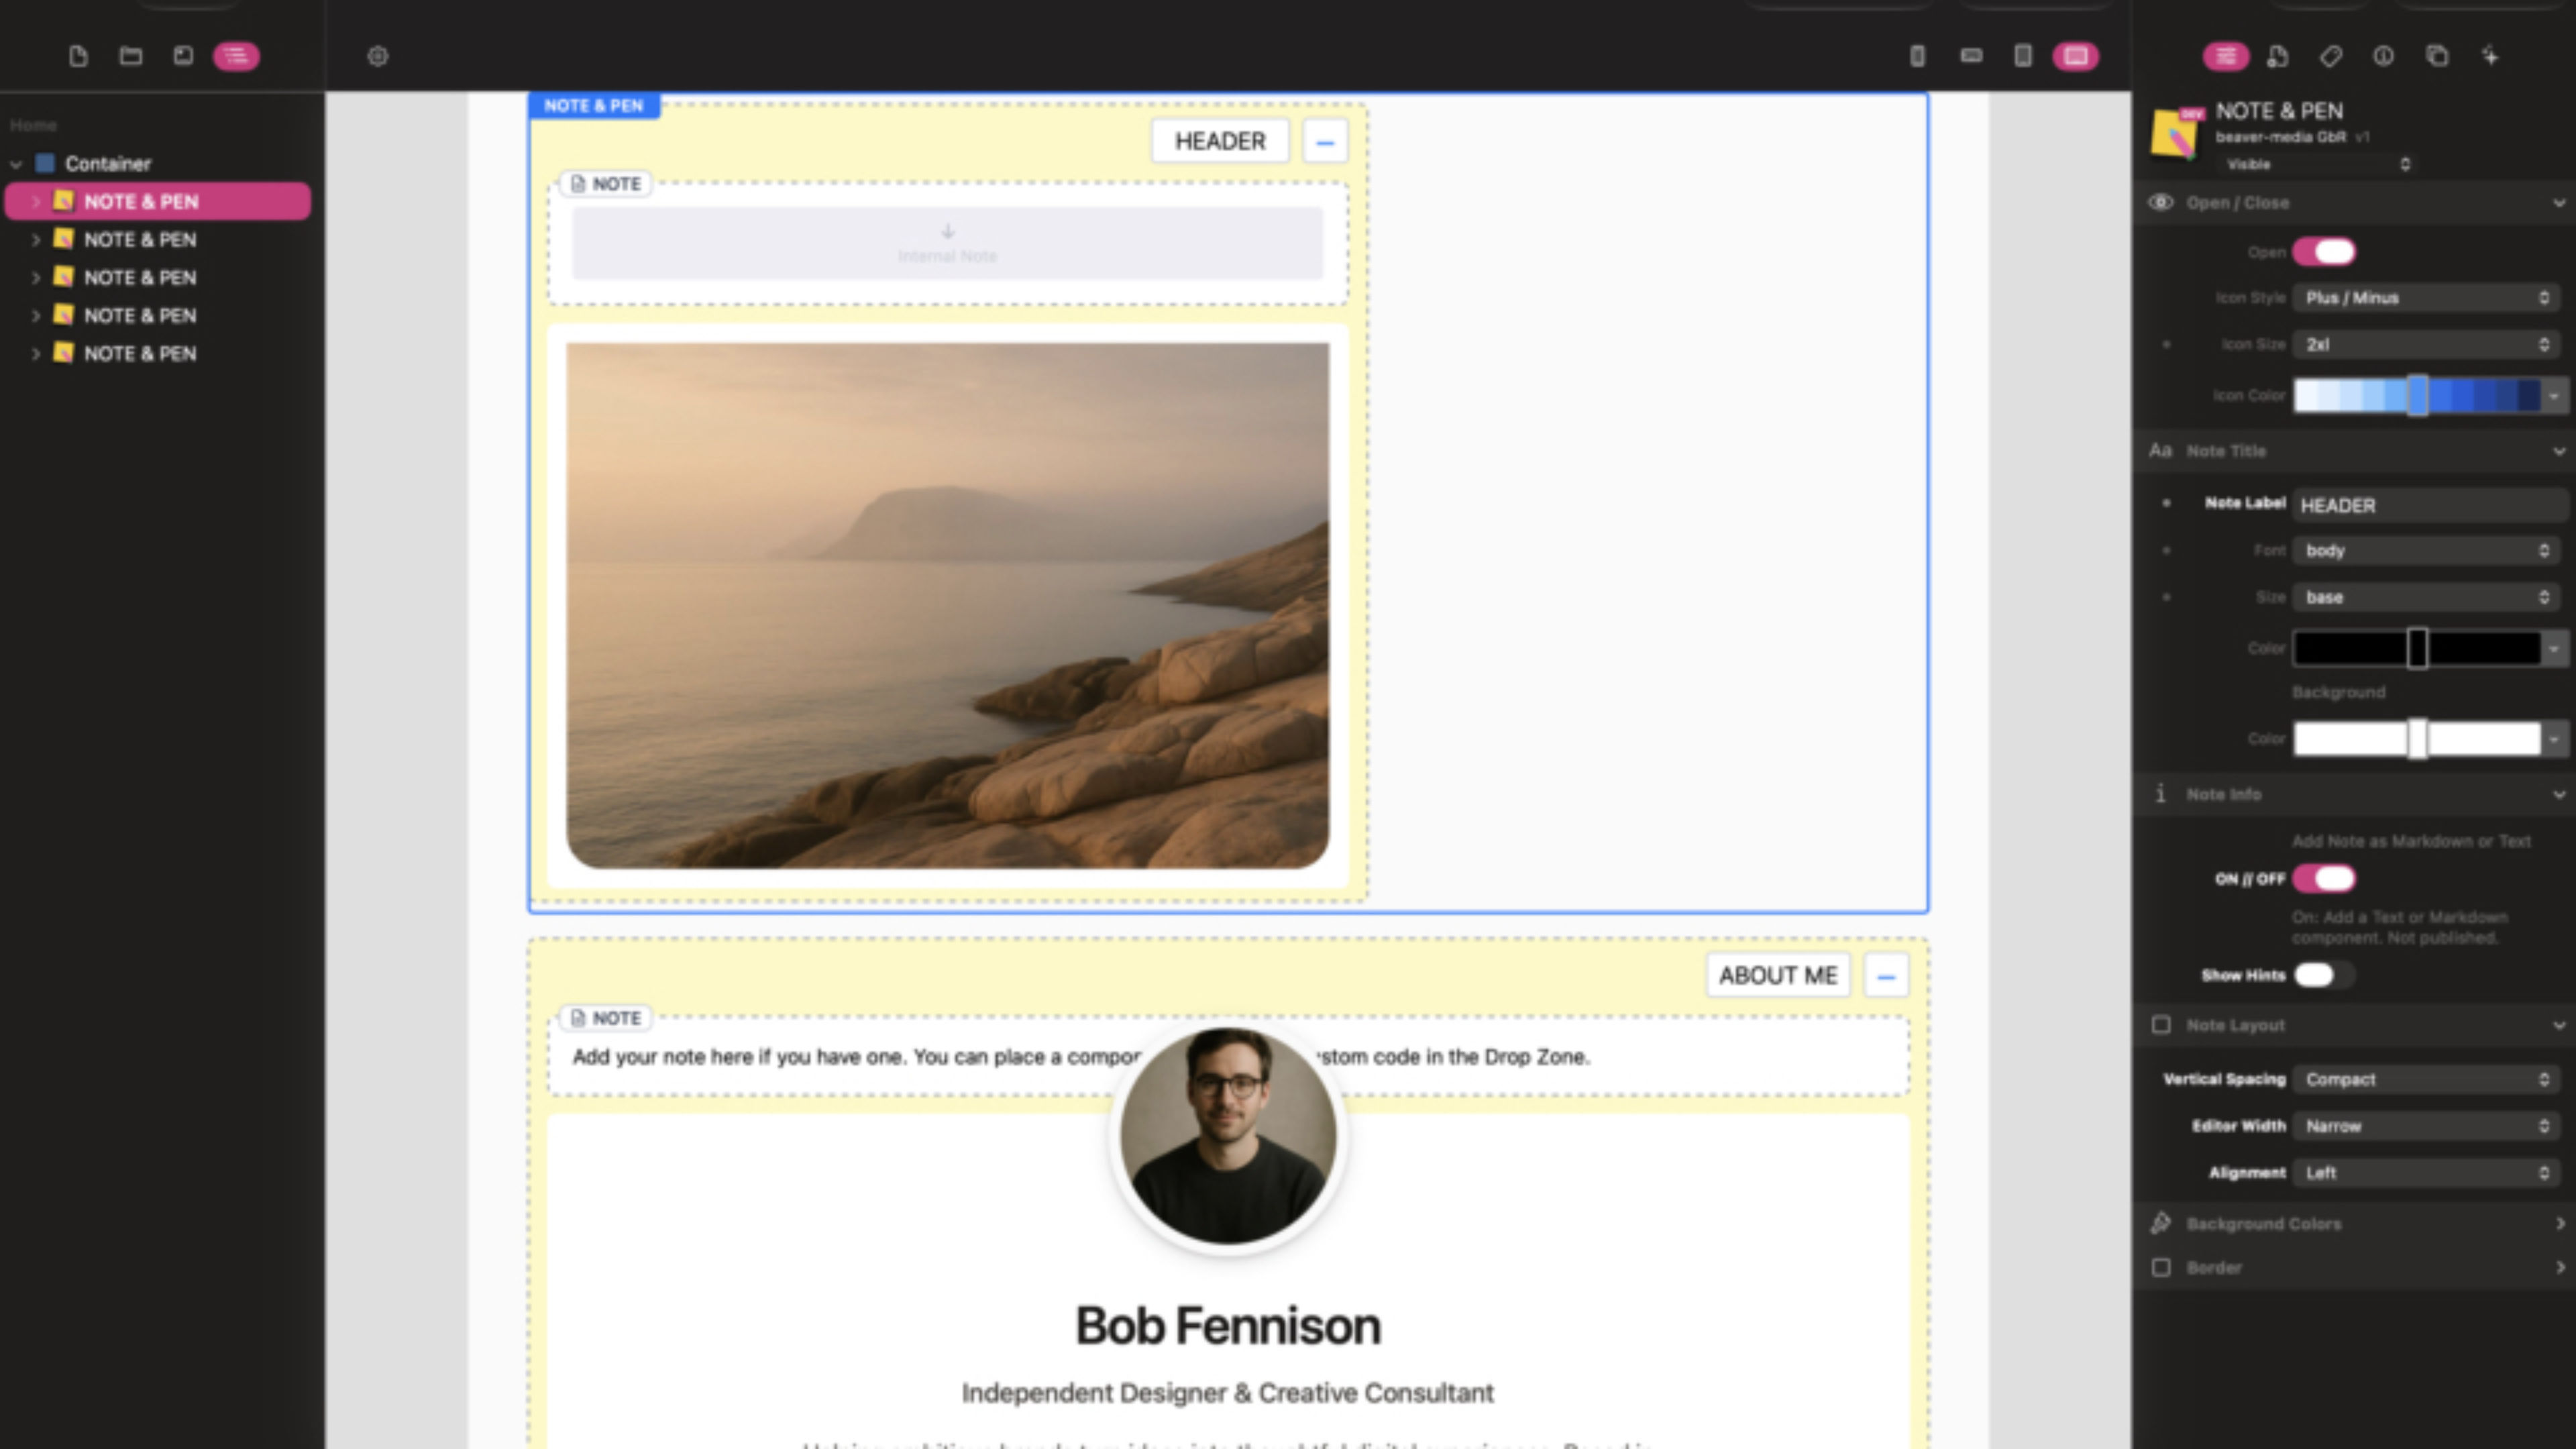Pick the black note title Color swatch
2576x1449 pixels.
click(x=2417, y=649)
